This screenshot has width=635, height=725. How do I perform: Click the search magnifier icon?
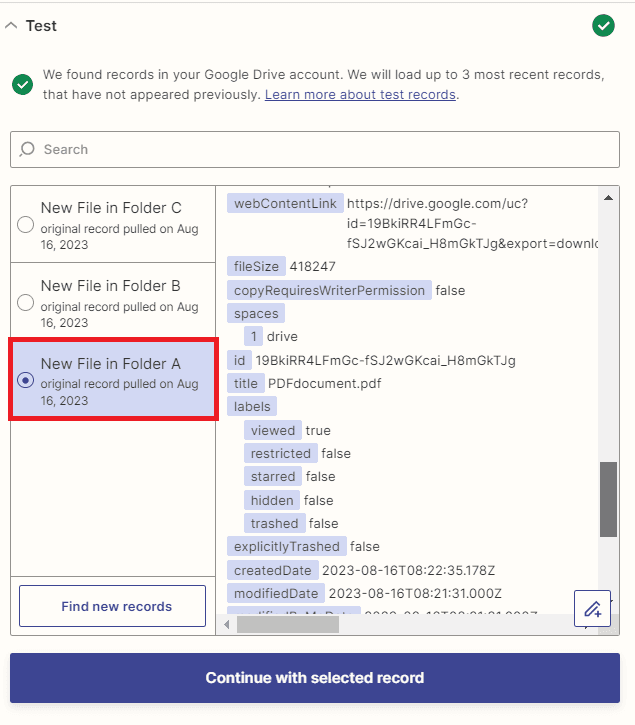[x=27, y=149]
